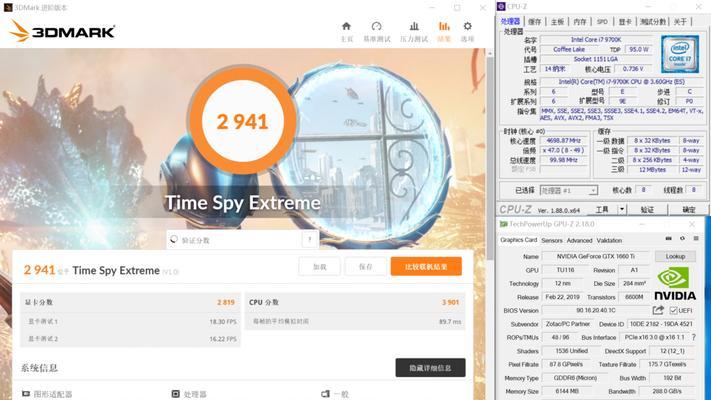The image size is (711, 400).
Task: Click the Intel Core i7 logo in CPU-Z
Action: click(x=680, y=54)
